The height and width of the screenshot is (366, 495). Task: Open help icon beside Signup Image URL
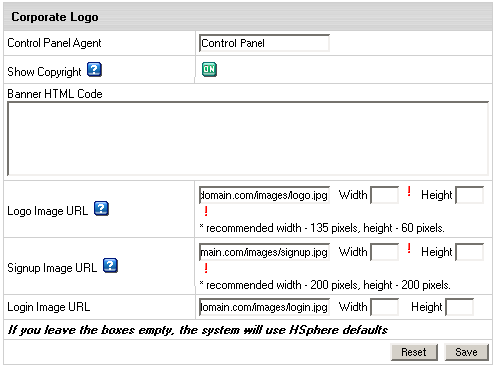tap(110, 266)
